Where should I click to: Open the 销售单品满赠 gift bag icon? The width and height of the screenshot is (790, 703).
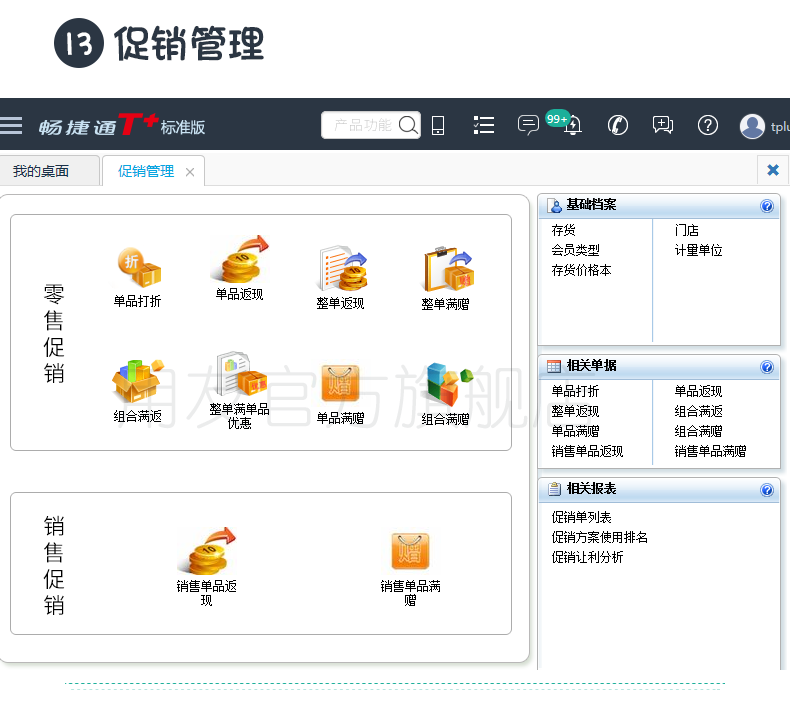pyautogui.click(x=410, y=551)
